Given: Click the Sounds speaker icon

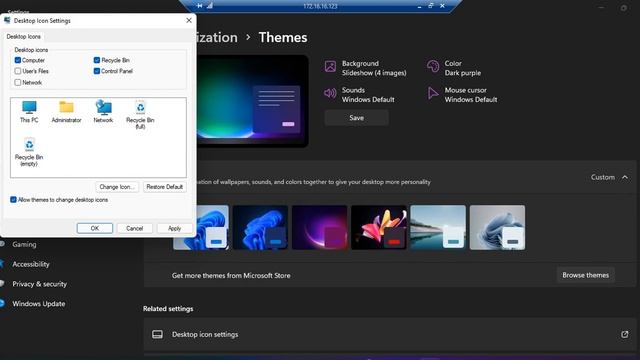Looking at the screenshot, I should (330, 93).
